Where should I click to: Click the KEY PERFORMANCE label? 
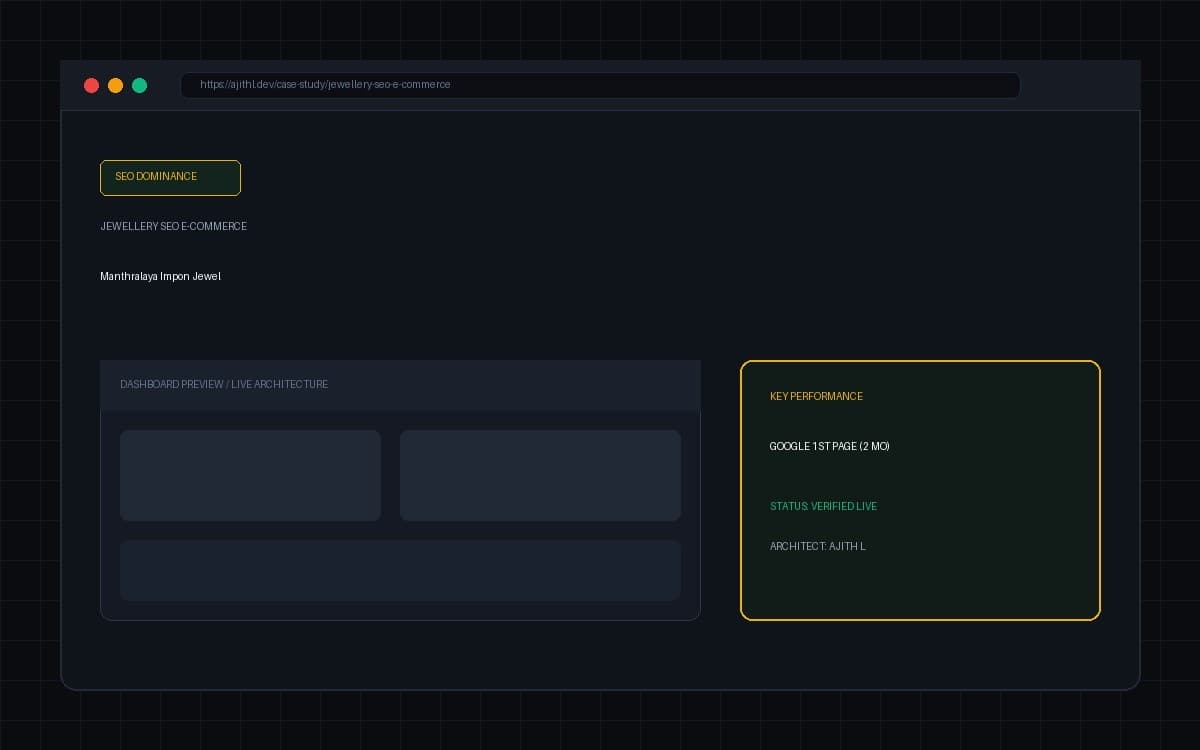pos(816,396)
